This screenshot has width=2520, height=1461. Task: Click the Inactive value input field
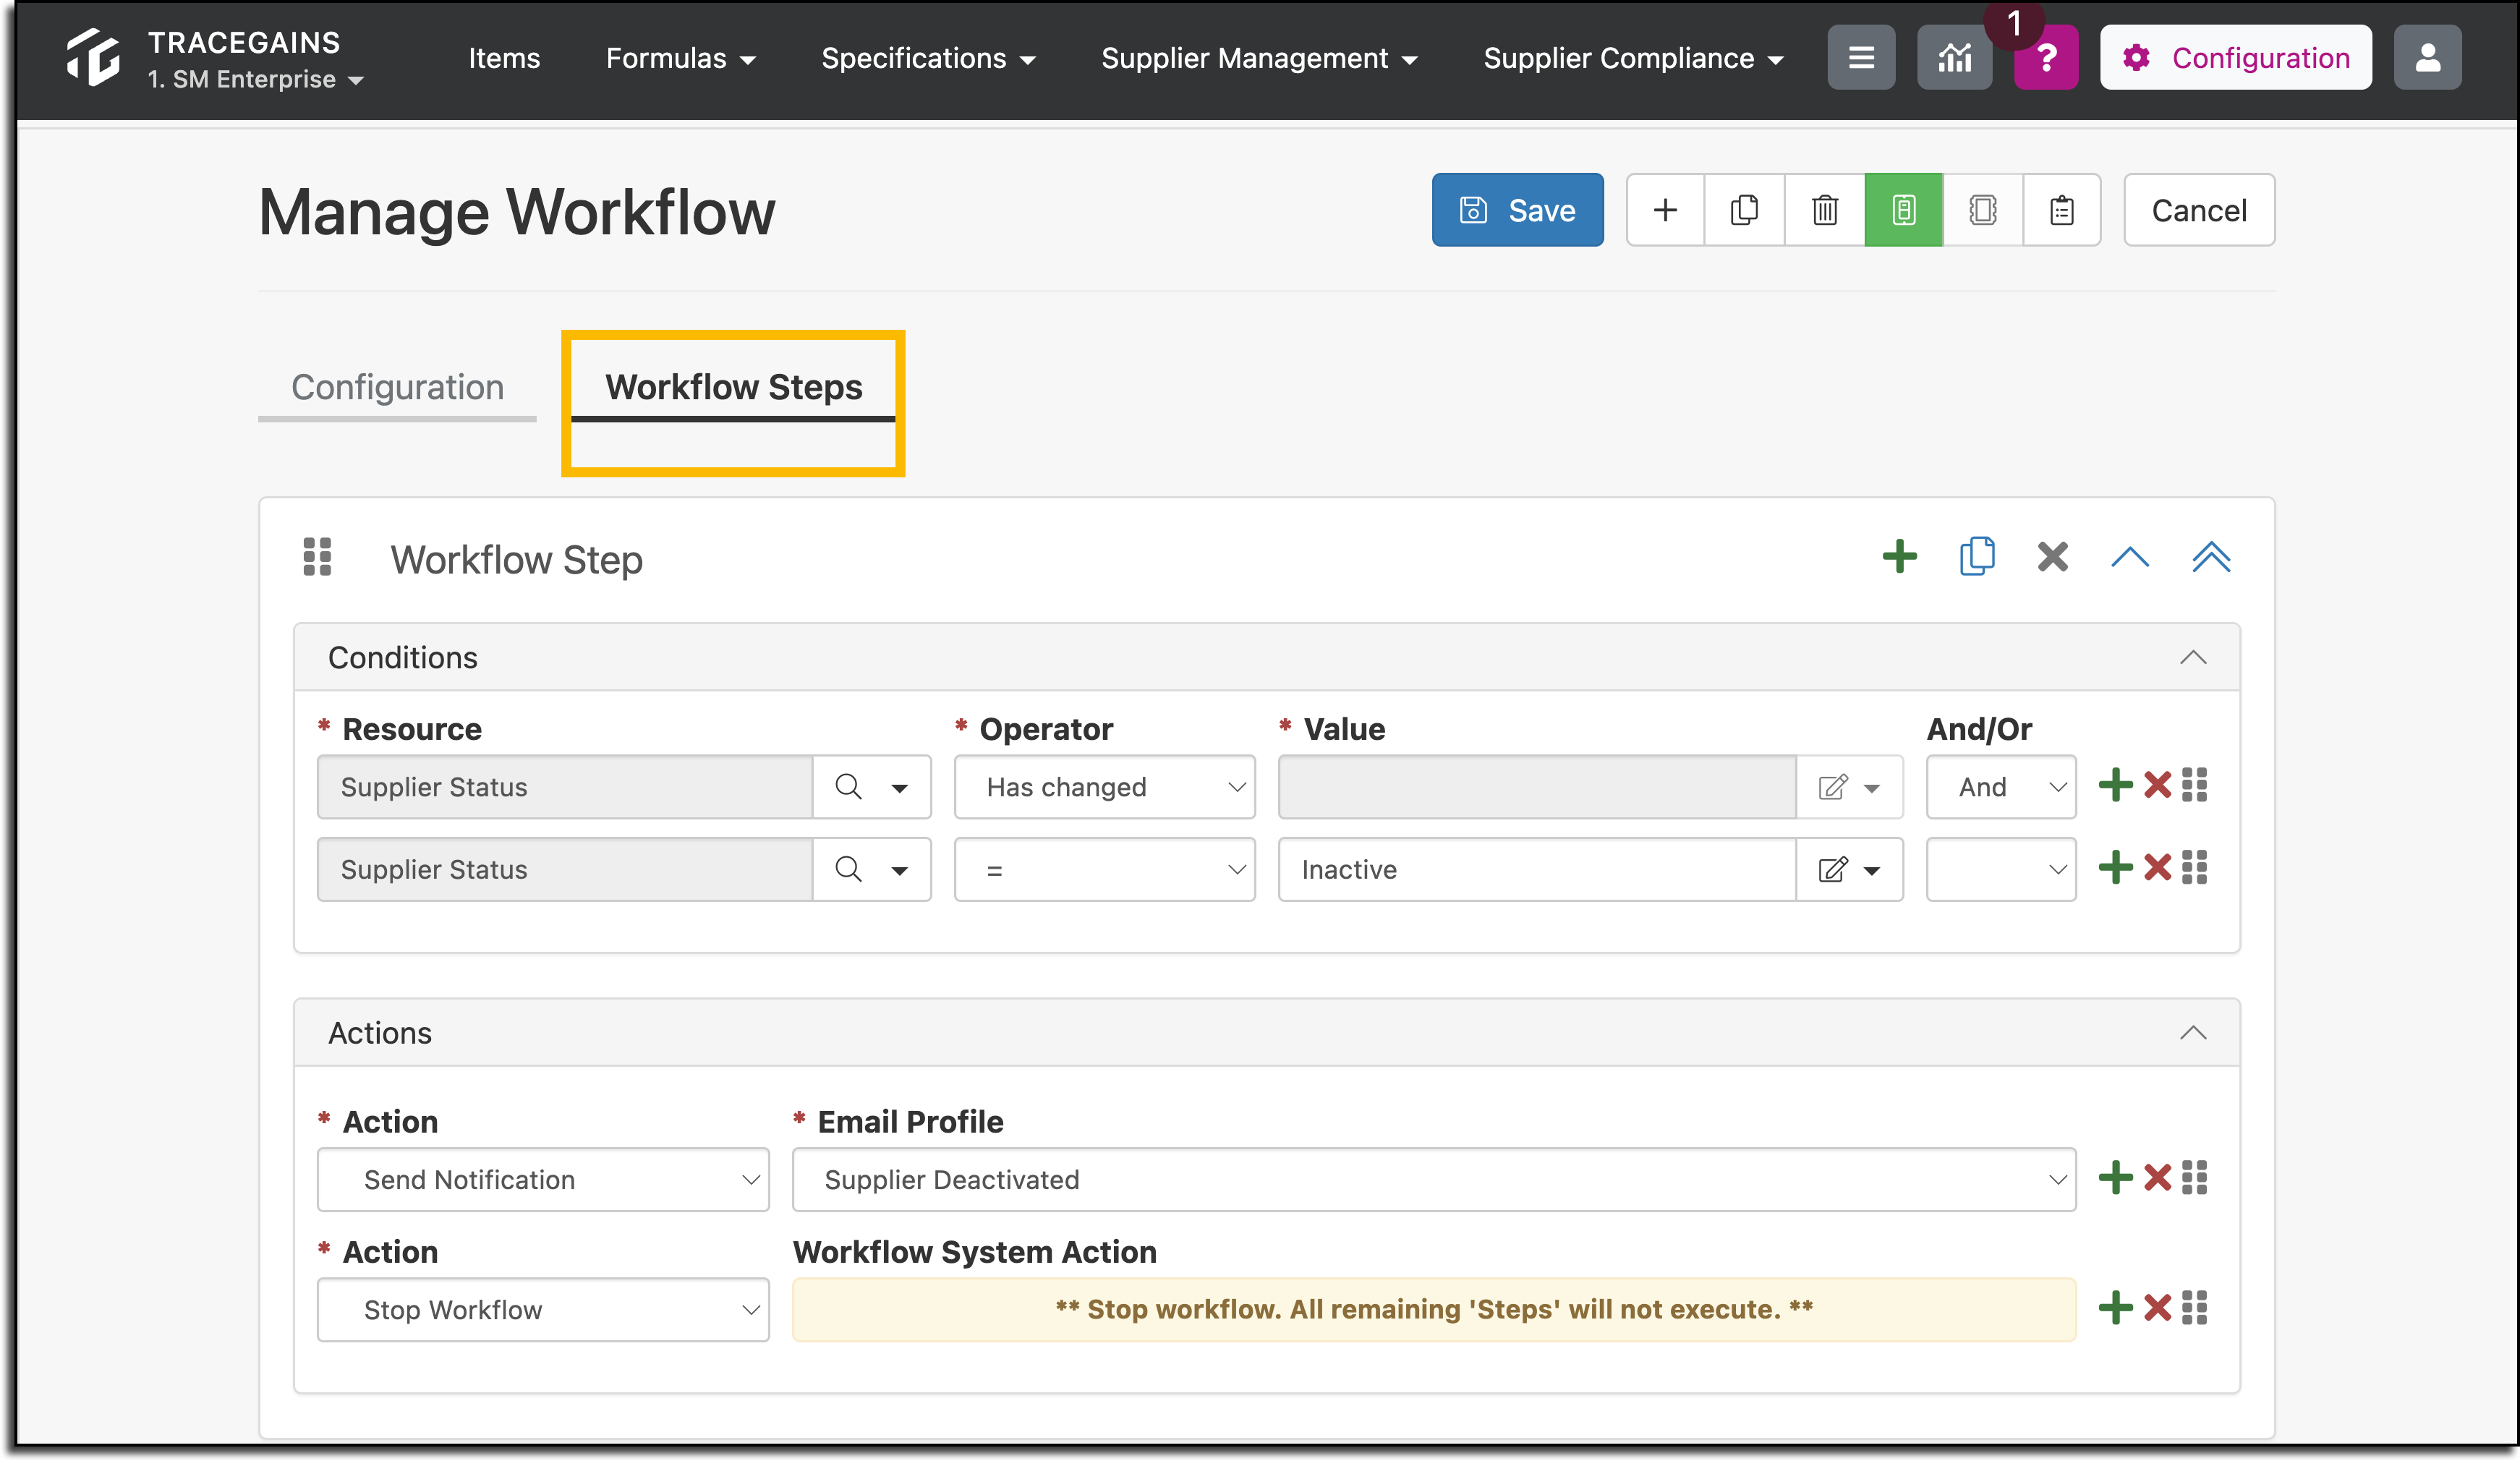point(1537,869)
